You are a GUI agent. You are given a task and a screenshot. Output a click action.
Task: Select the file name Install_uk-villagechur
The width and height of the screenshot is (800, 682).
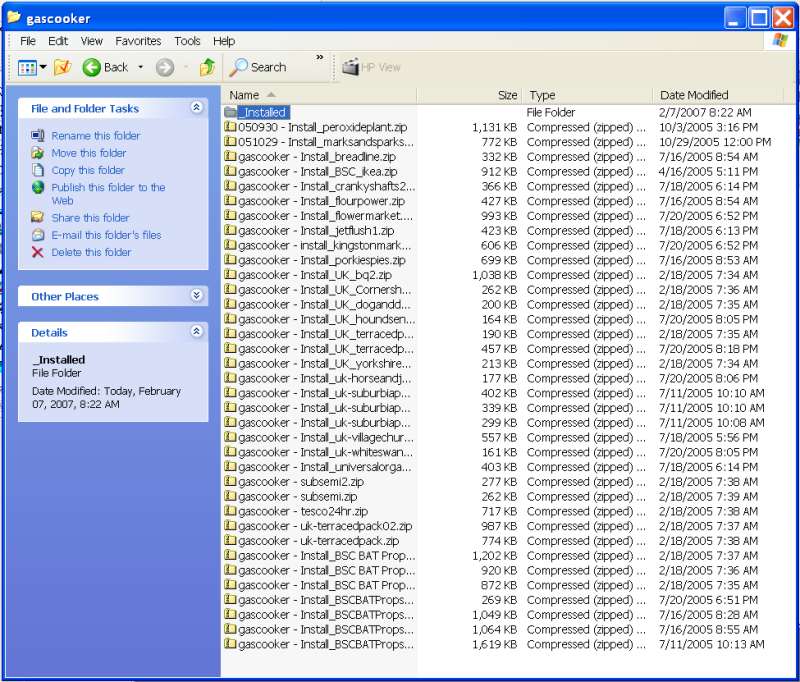pos(326,438)
